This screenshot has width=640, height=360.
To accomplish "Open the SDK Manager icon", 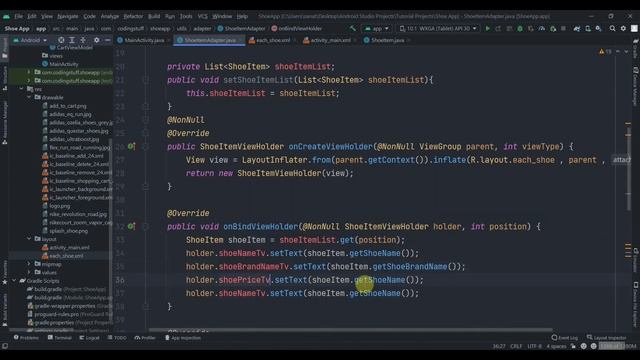I will point(598,29).
